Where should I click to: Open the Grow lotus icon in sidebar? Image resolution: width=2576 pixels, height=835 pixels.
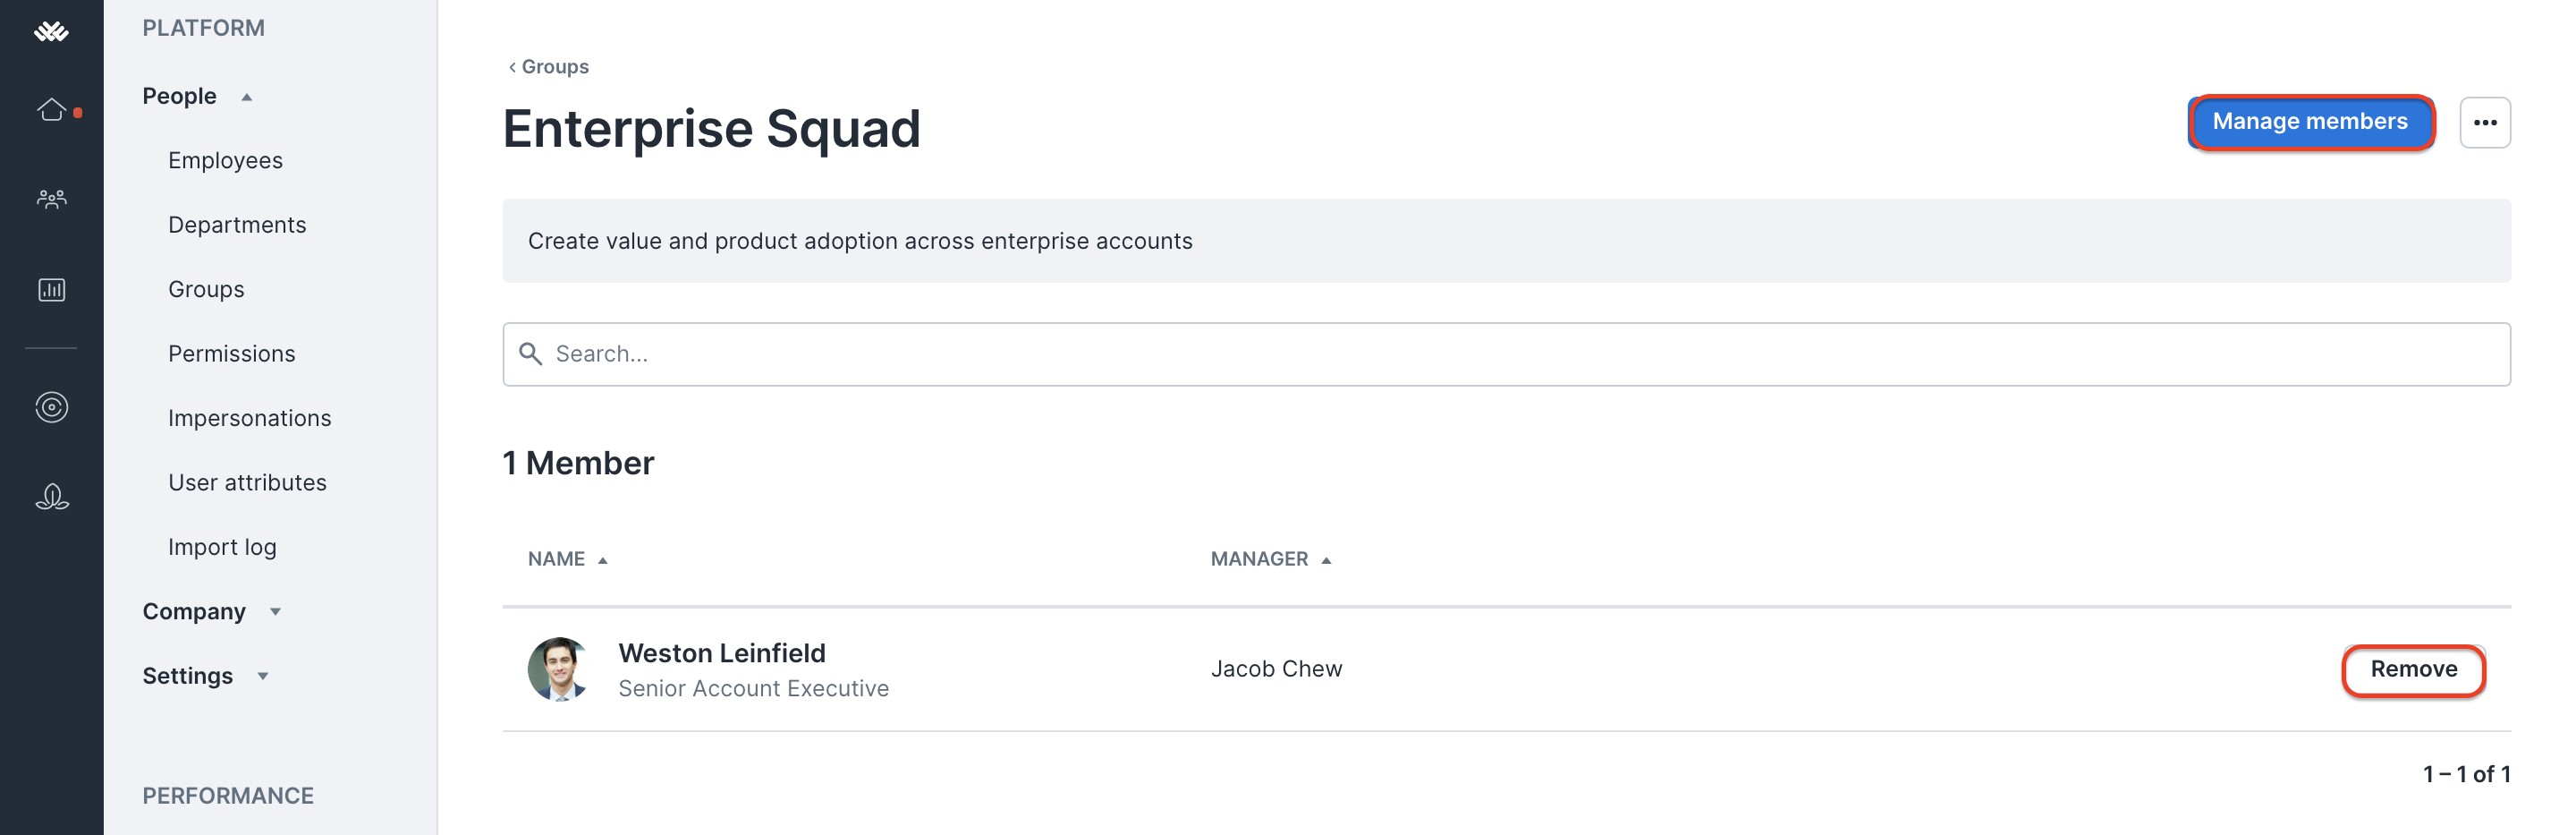(52, 497)
